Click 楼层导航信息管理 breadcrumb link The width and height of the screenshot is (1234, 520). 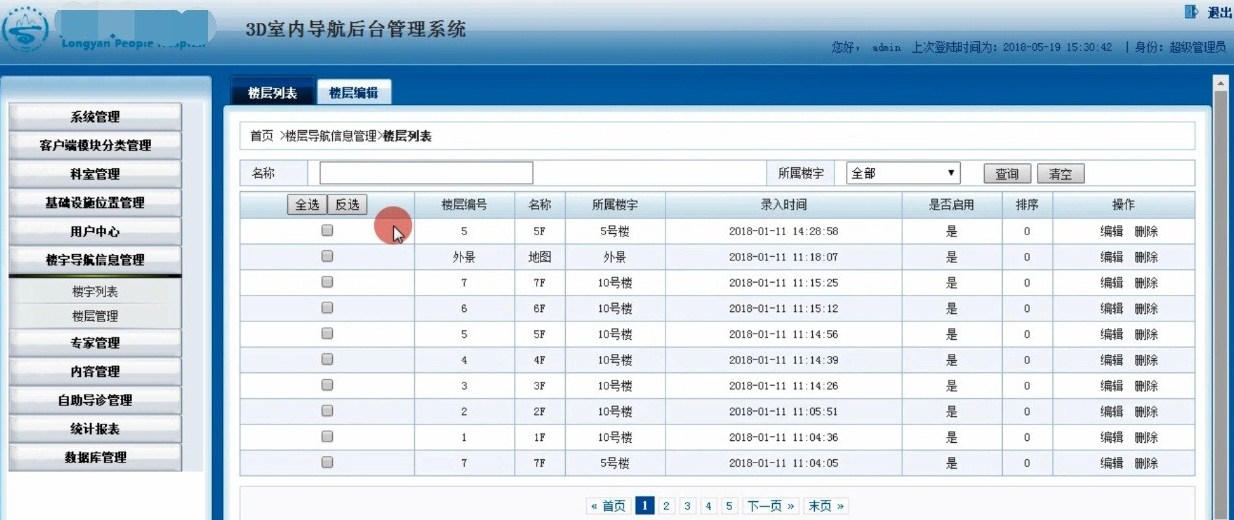point(331,136)
